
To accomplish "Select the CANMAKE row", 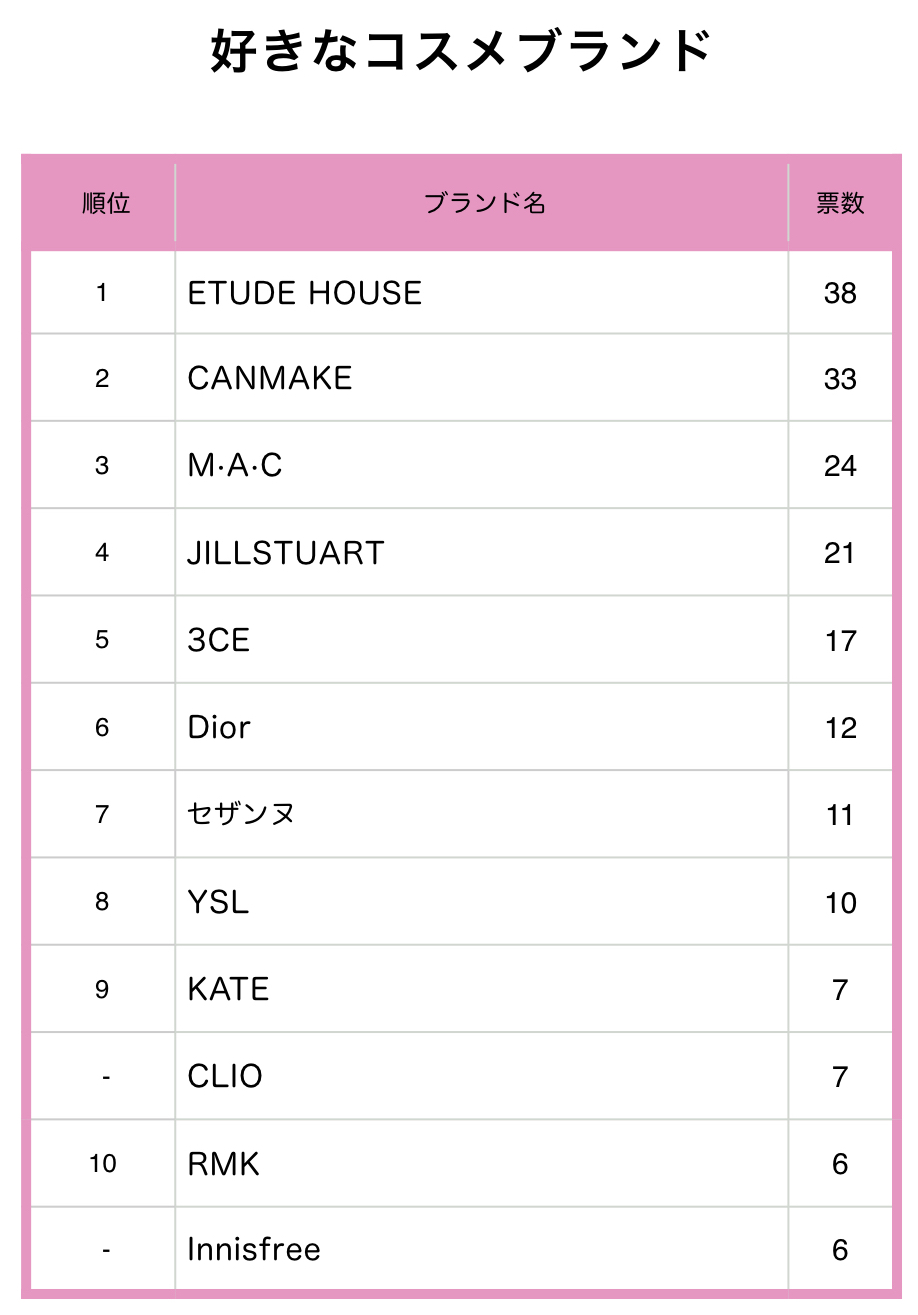I will coord(461,378).
